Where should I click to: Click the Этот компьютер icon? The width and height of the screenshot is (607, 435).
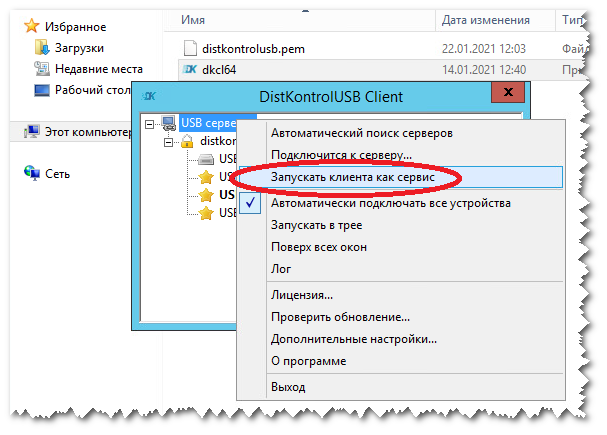click(32, 132)
